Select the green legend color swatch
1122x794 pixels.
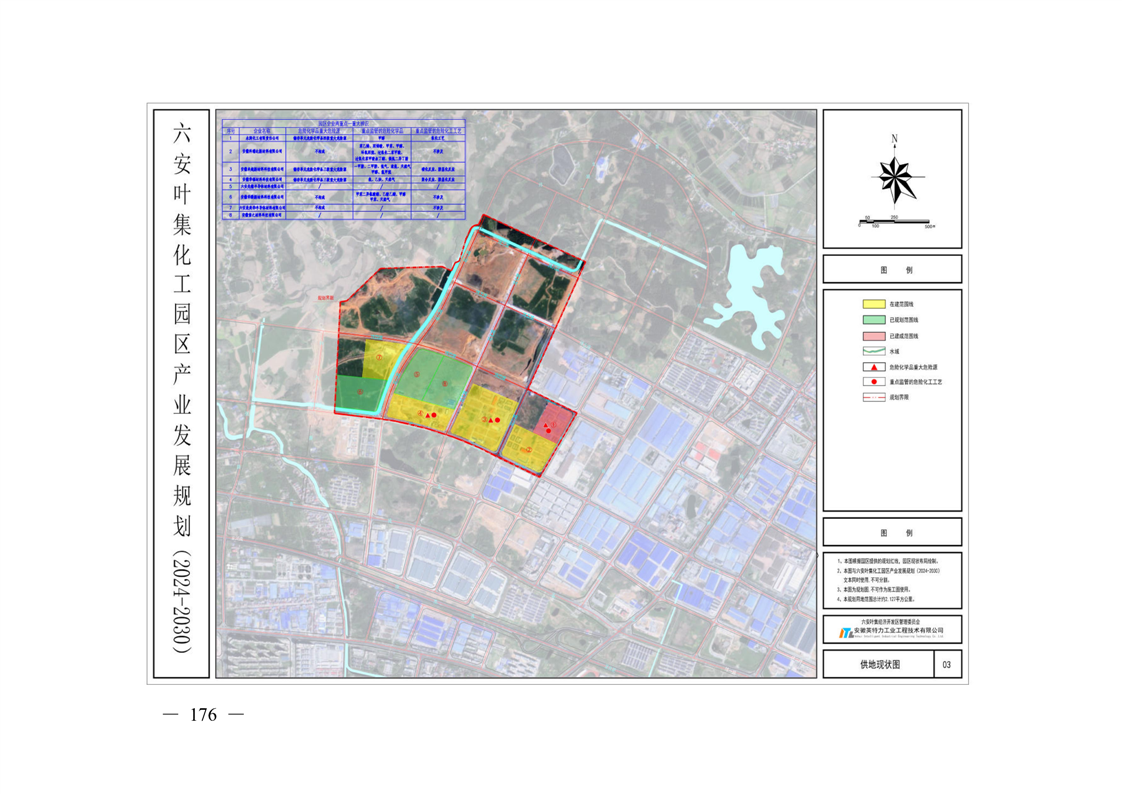873,319
